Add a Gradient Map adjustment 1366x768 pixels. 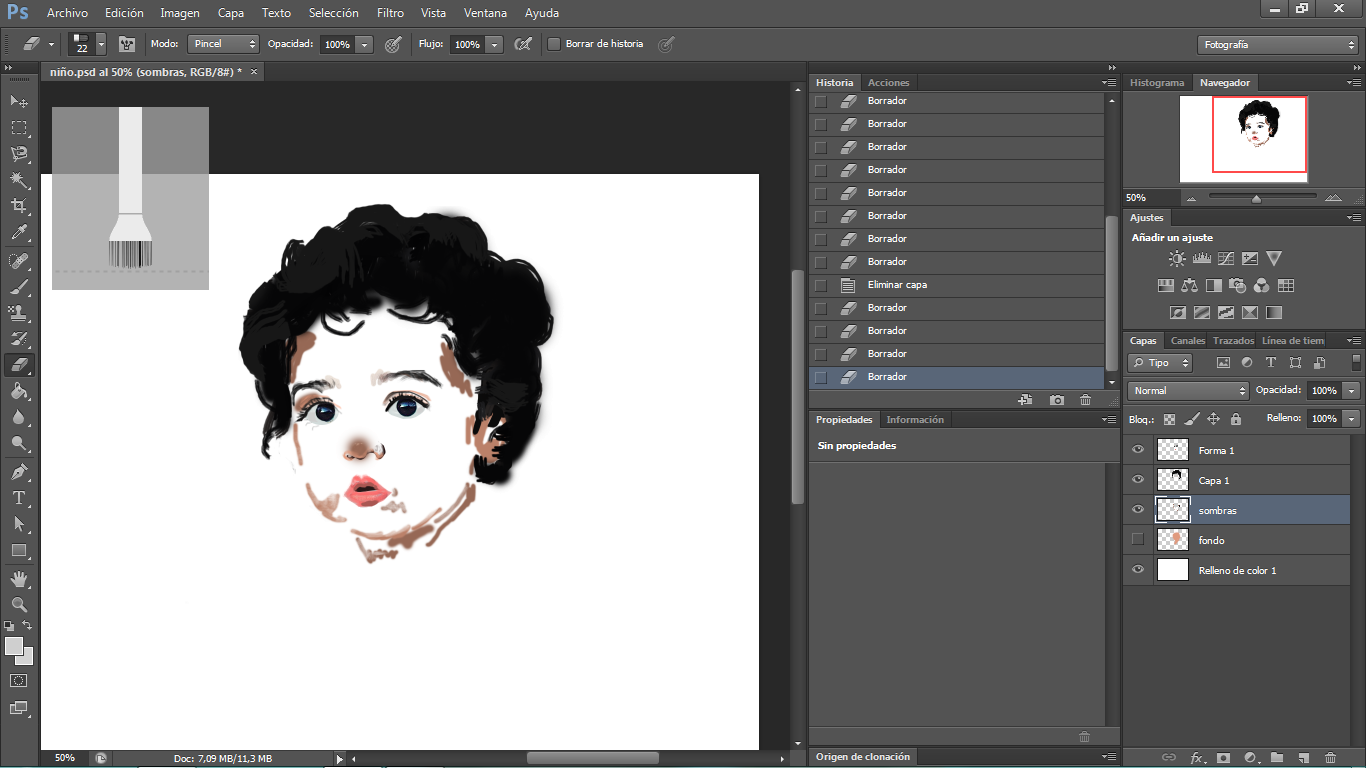1273,312
